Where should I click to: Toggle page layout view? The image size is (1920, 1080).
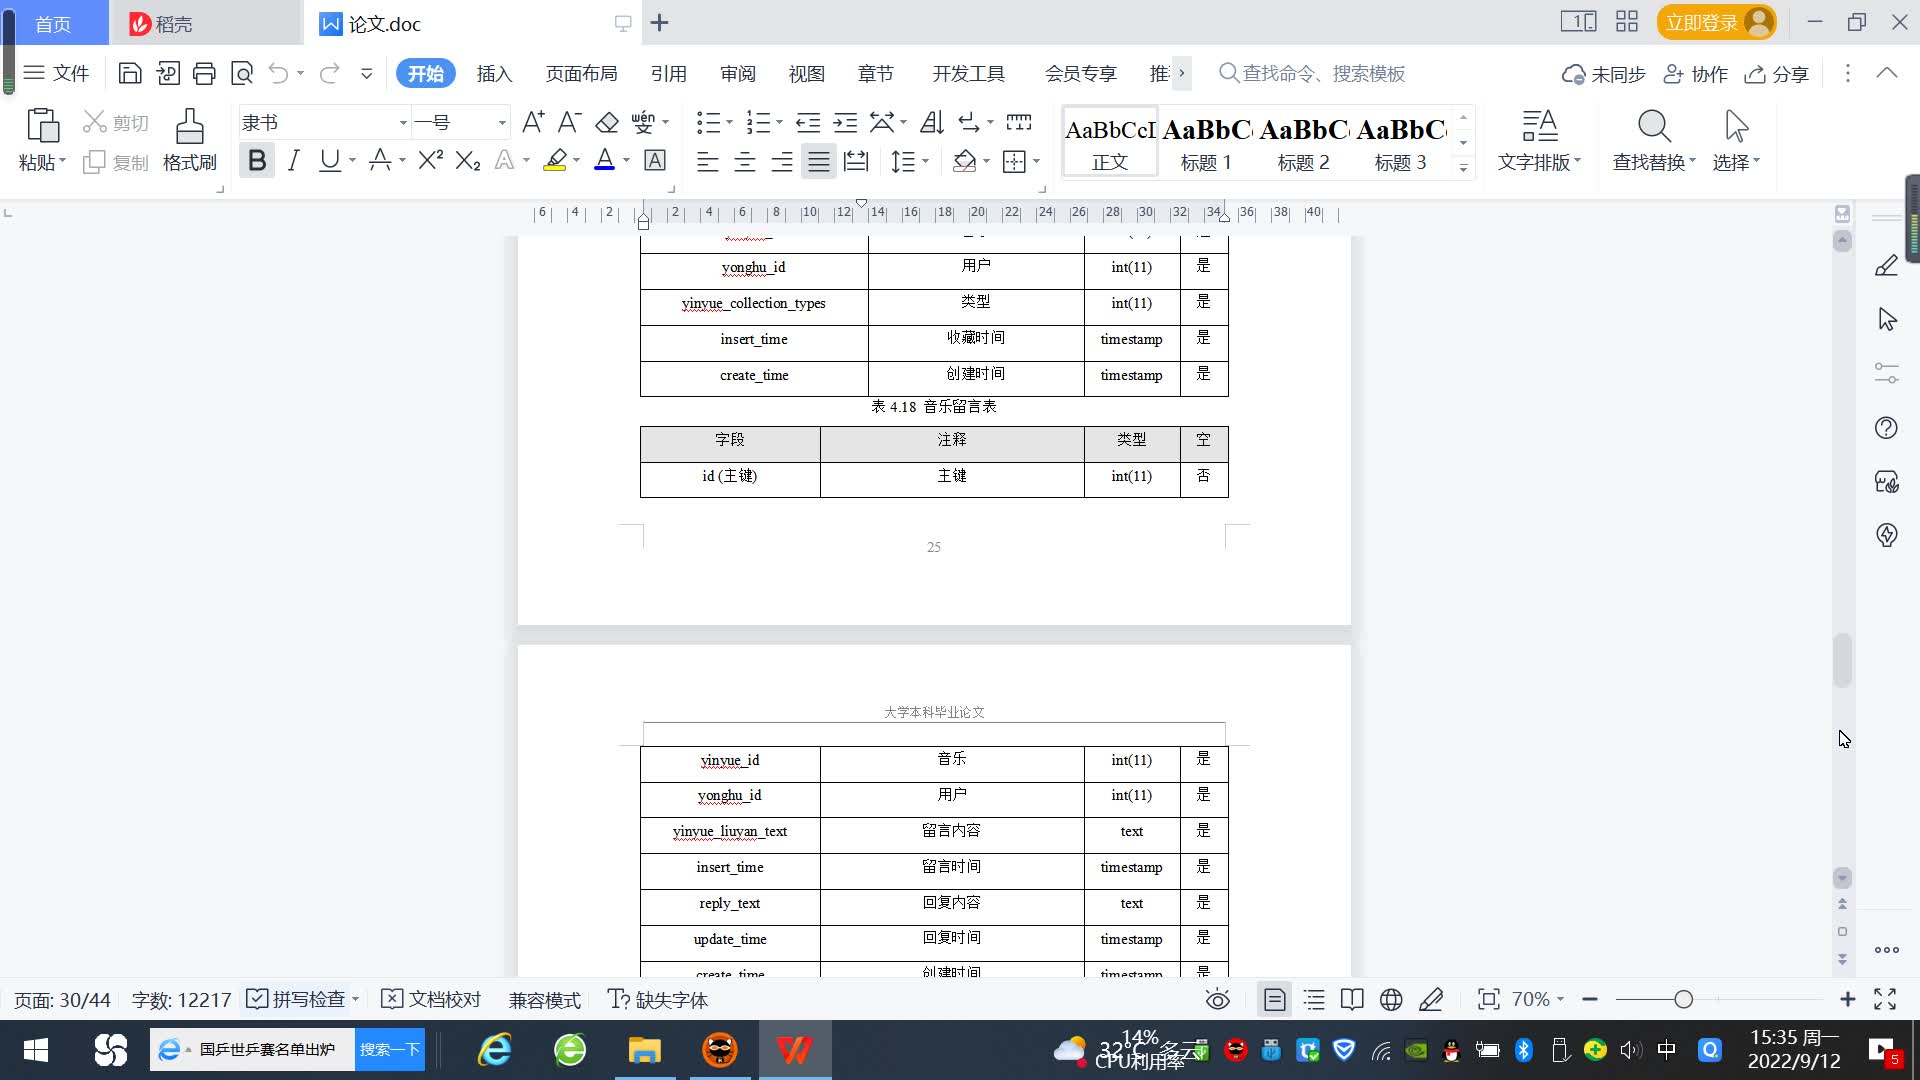click(1275, 999)
